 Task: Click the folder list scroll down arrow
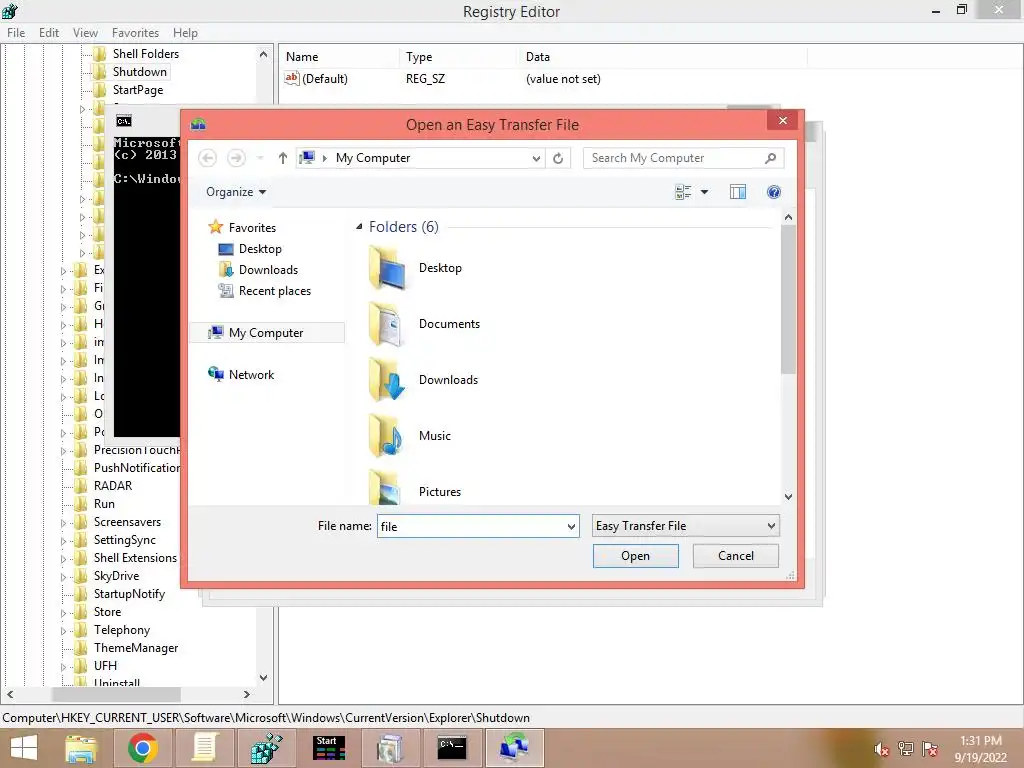click(788, 497)
